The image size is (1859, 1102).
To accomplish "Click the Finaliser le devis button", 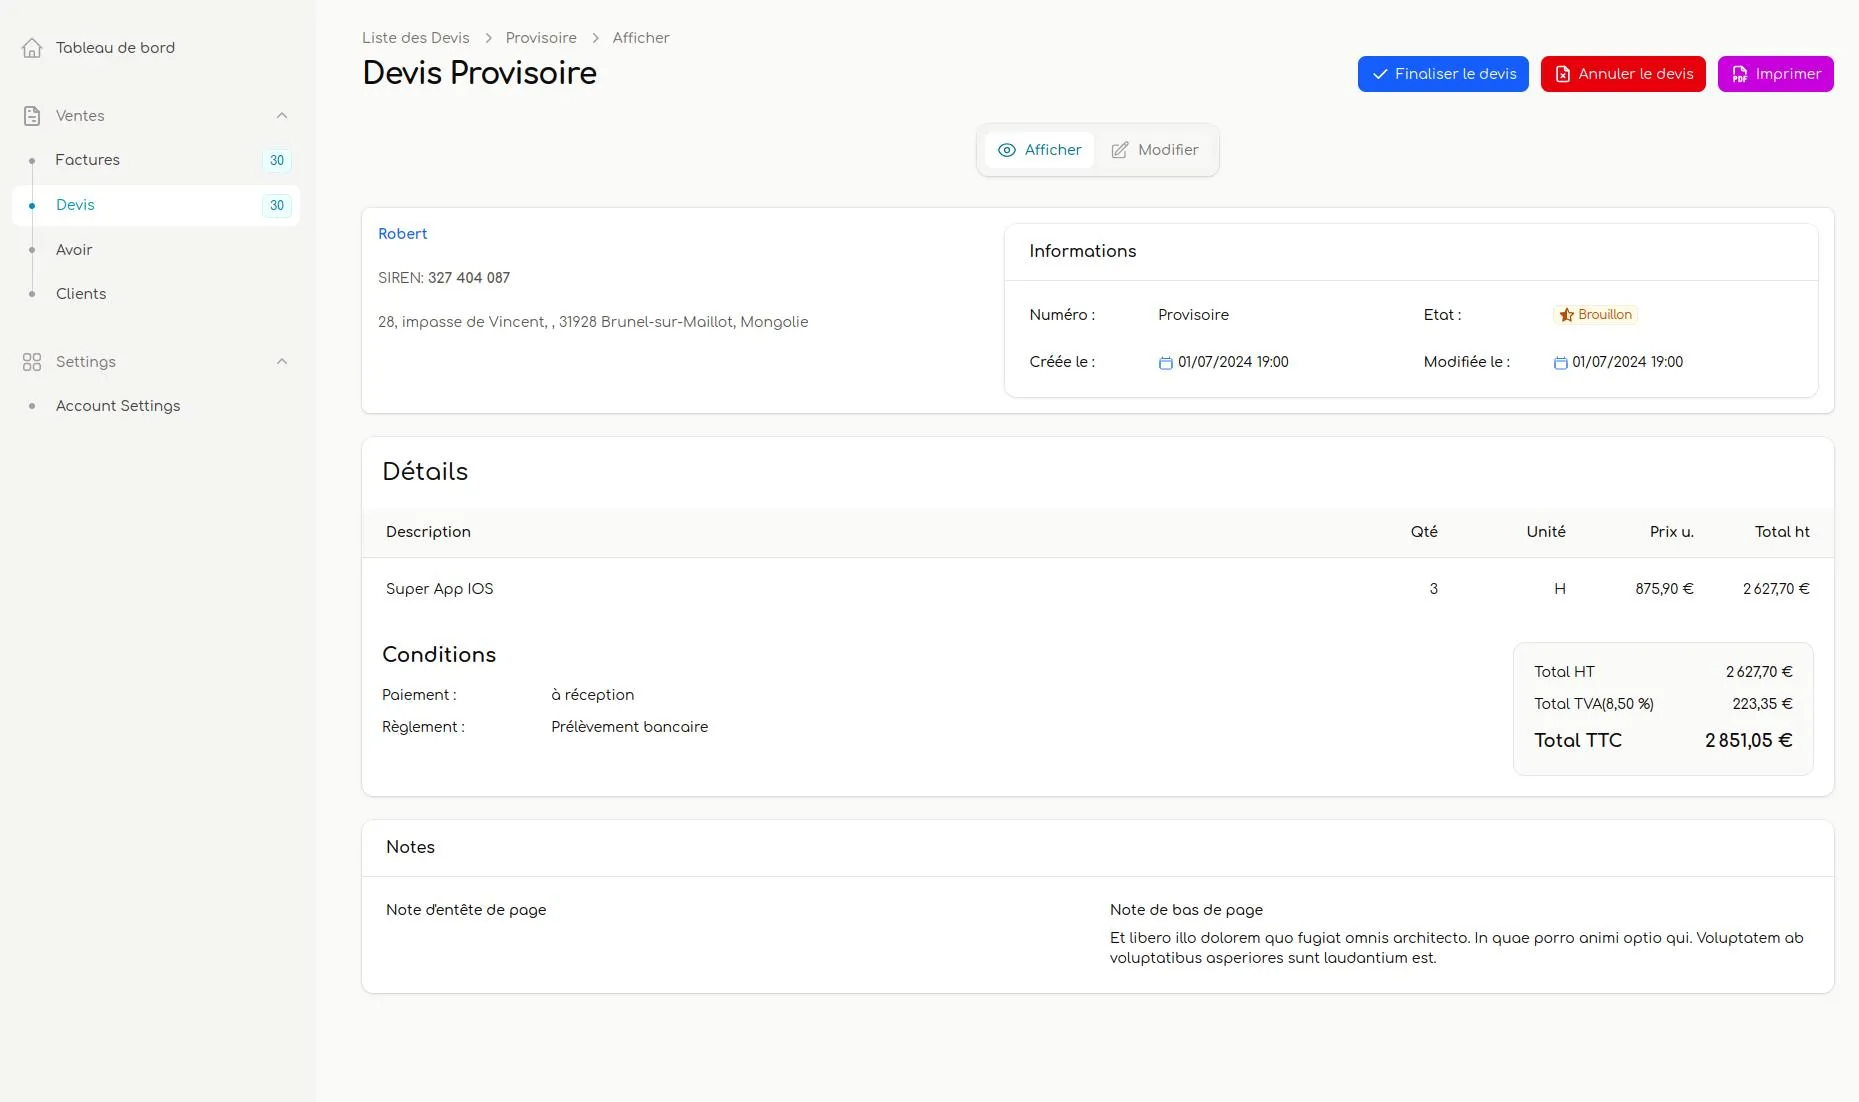I will pos(1443,73).
